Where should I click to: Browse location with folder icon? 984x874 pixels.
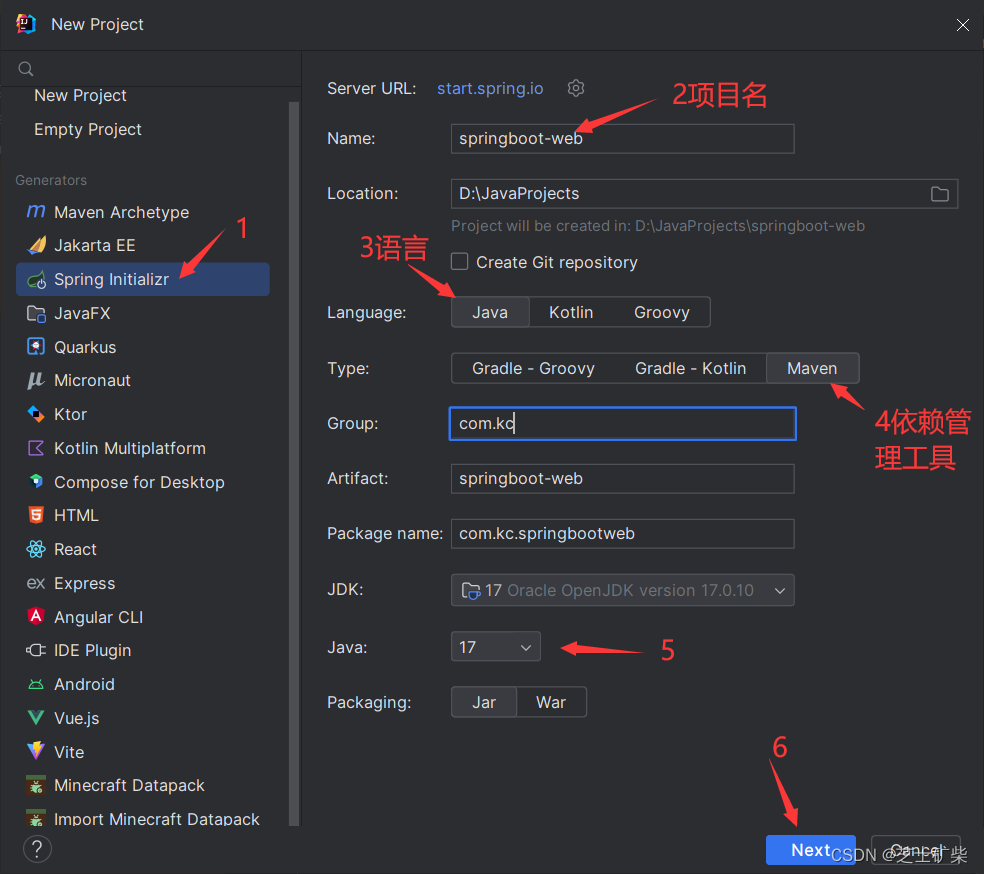pos(939,194)
